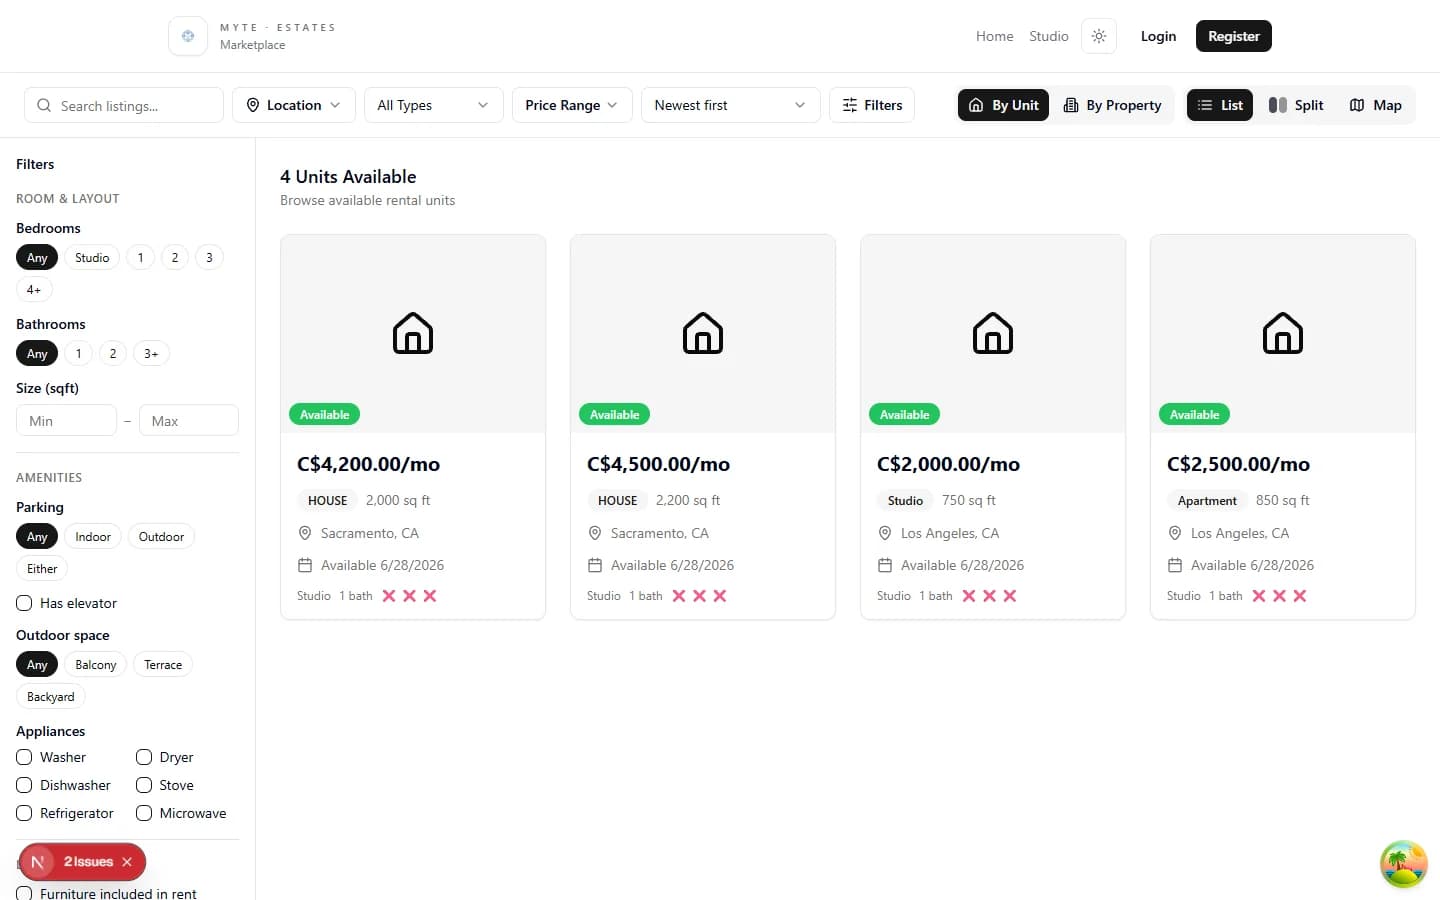1440x900 pixels.
Task: Select Either parking filter chip
Action: point(42,569)
